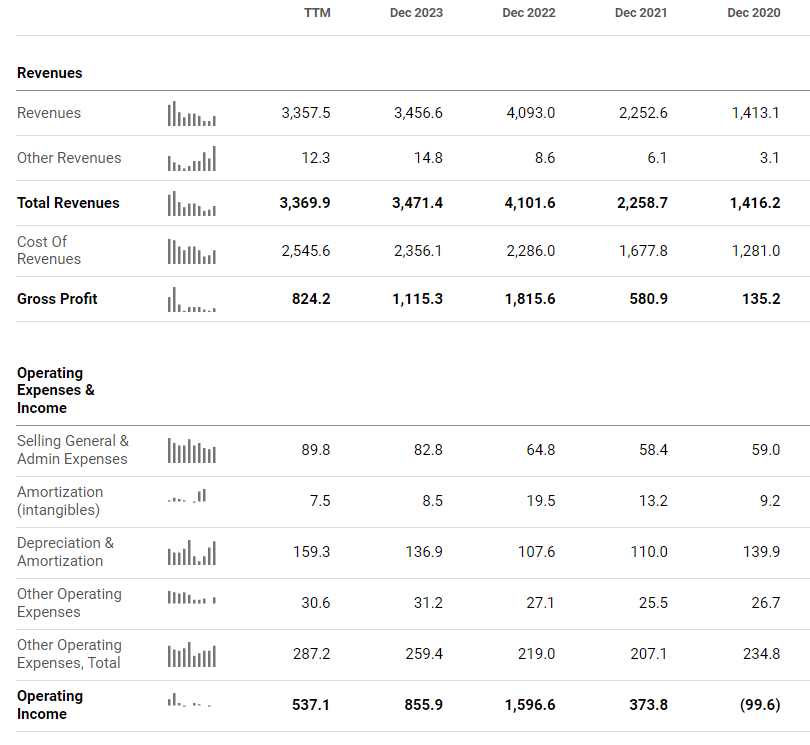
Task: Click the Dec 2022 column header
Action: pyautogui.click(x=529, y=13)
